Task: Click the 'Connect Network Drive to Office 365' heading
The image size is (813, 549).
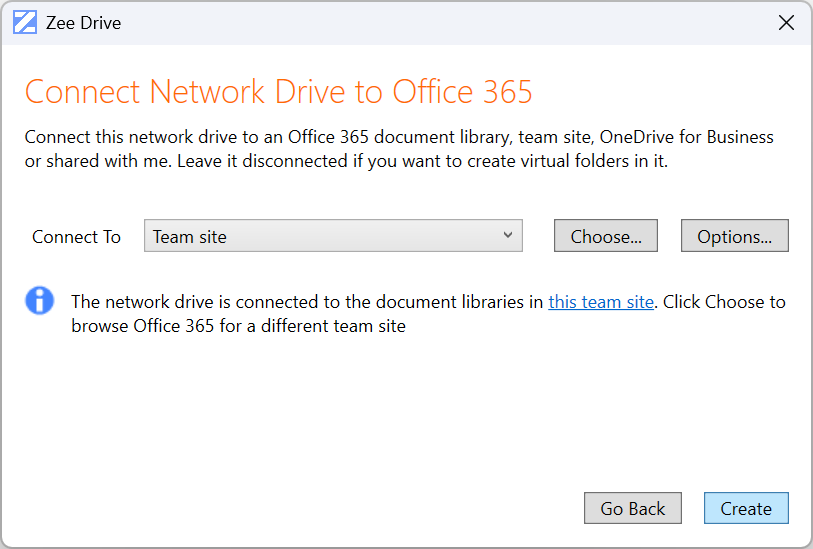Action: (x=278, y=92)
